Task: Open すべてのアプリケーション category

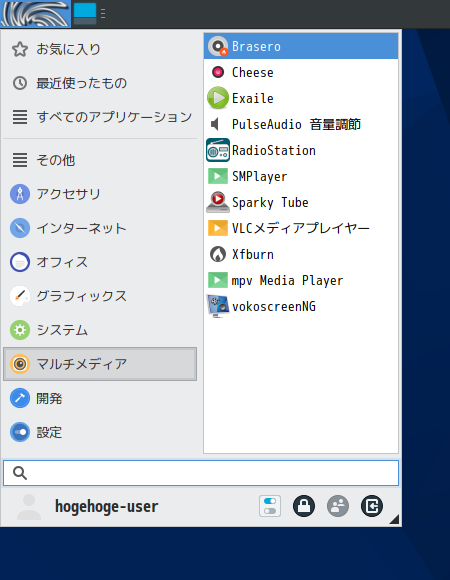Action: tap(100, 117)
